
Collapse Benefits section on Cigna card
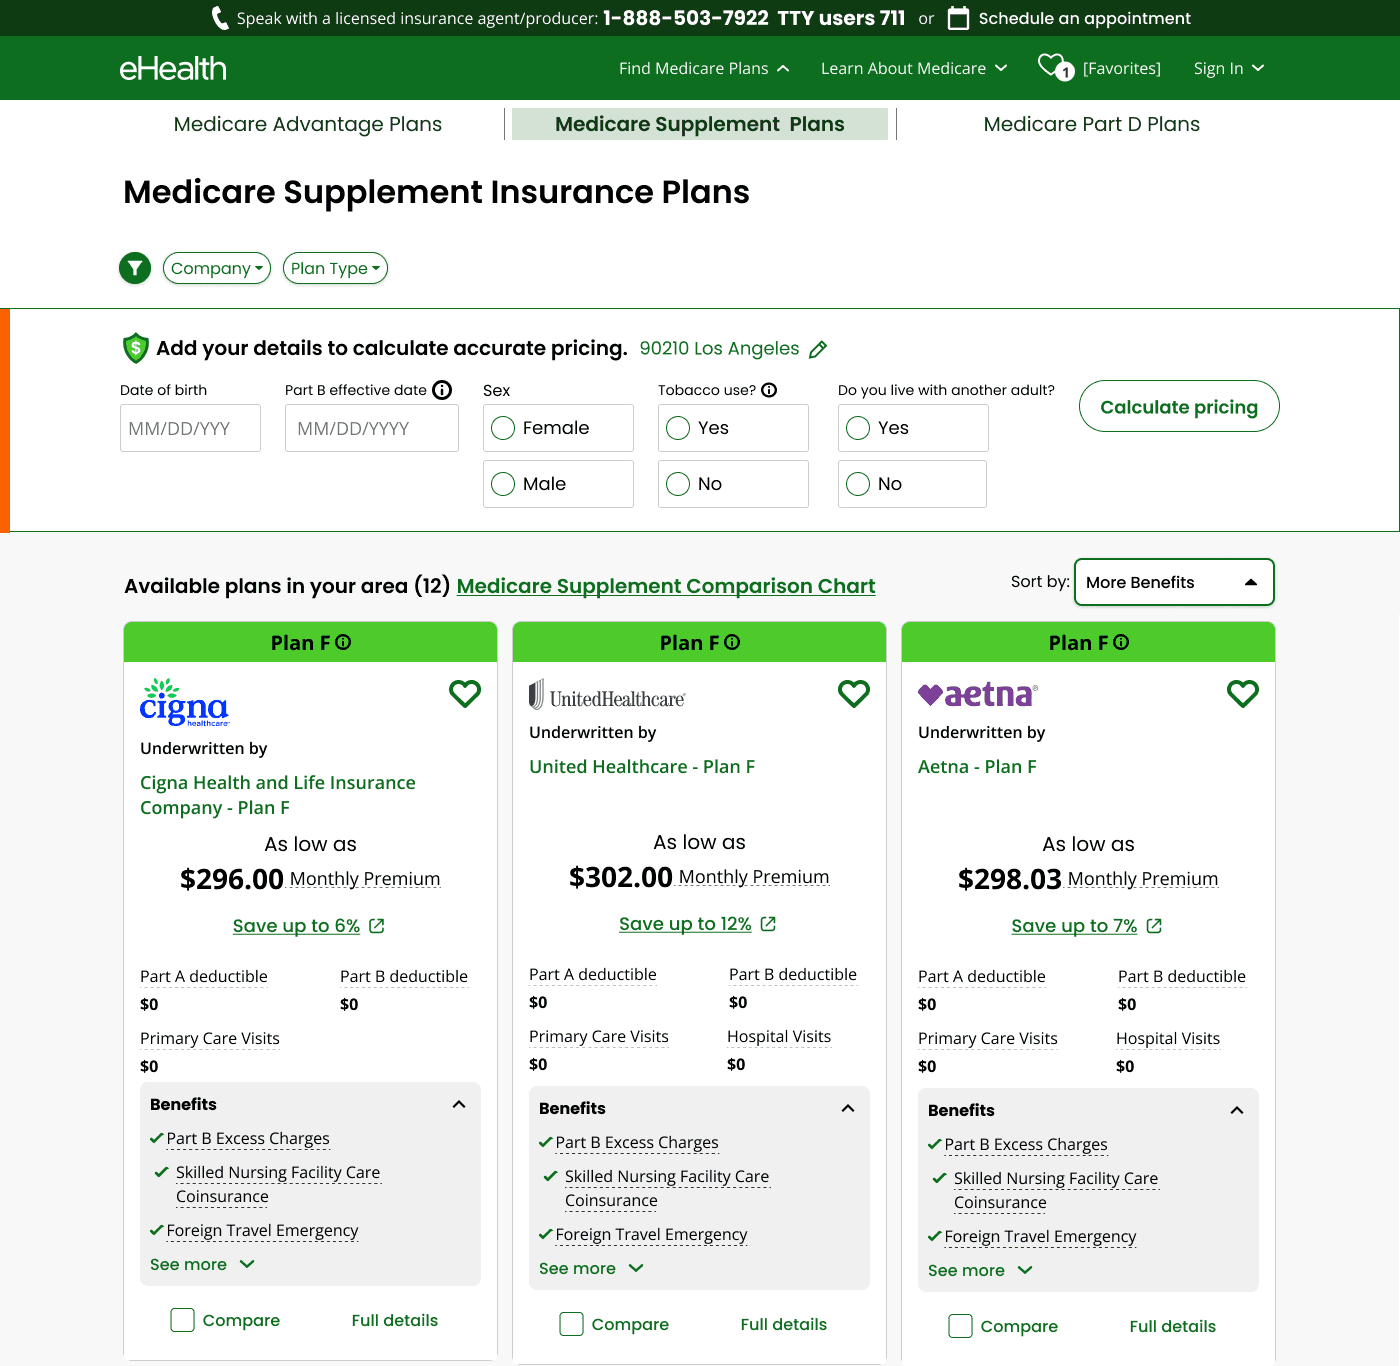coord(459,1104)
